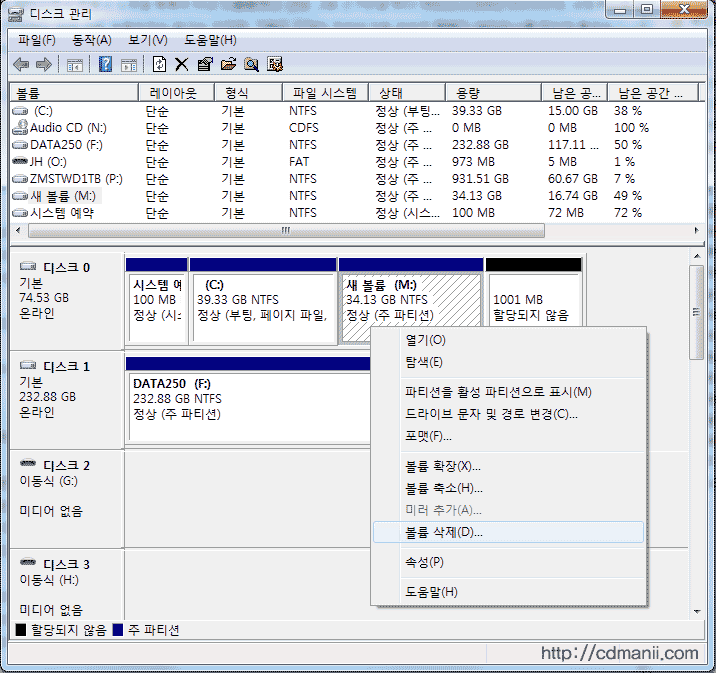The image size is (716, 673).
Task: Select the 1001 MB unallocated space block
Action: click(x=534, y=292)
